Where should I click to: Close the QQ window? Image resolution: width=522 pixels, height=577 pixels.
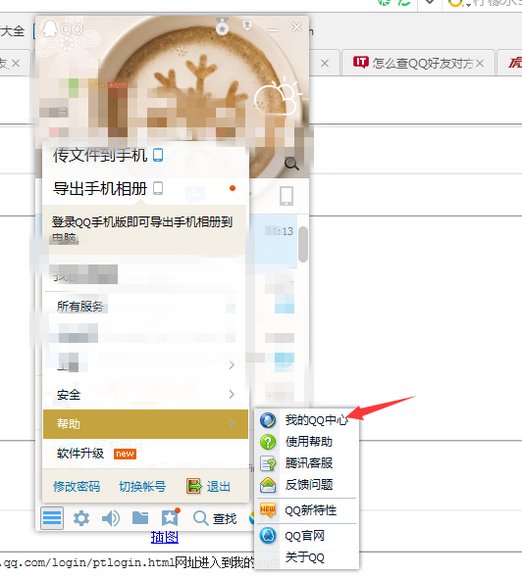(x=296, y=27)
